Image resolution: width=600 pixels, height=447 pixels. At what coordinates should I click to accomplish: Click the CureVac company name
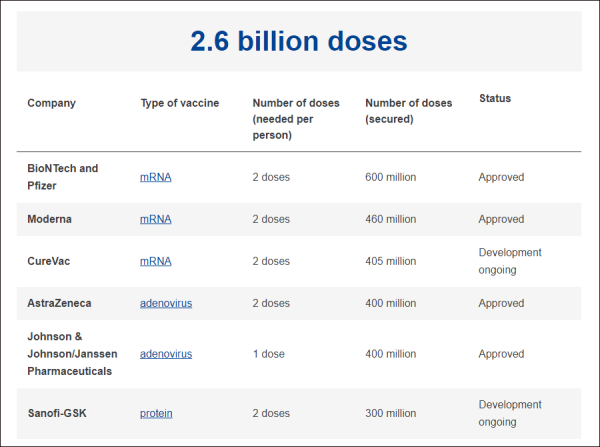click(49, 261)
